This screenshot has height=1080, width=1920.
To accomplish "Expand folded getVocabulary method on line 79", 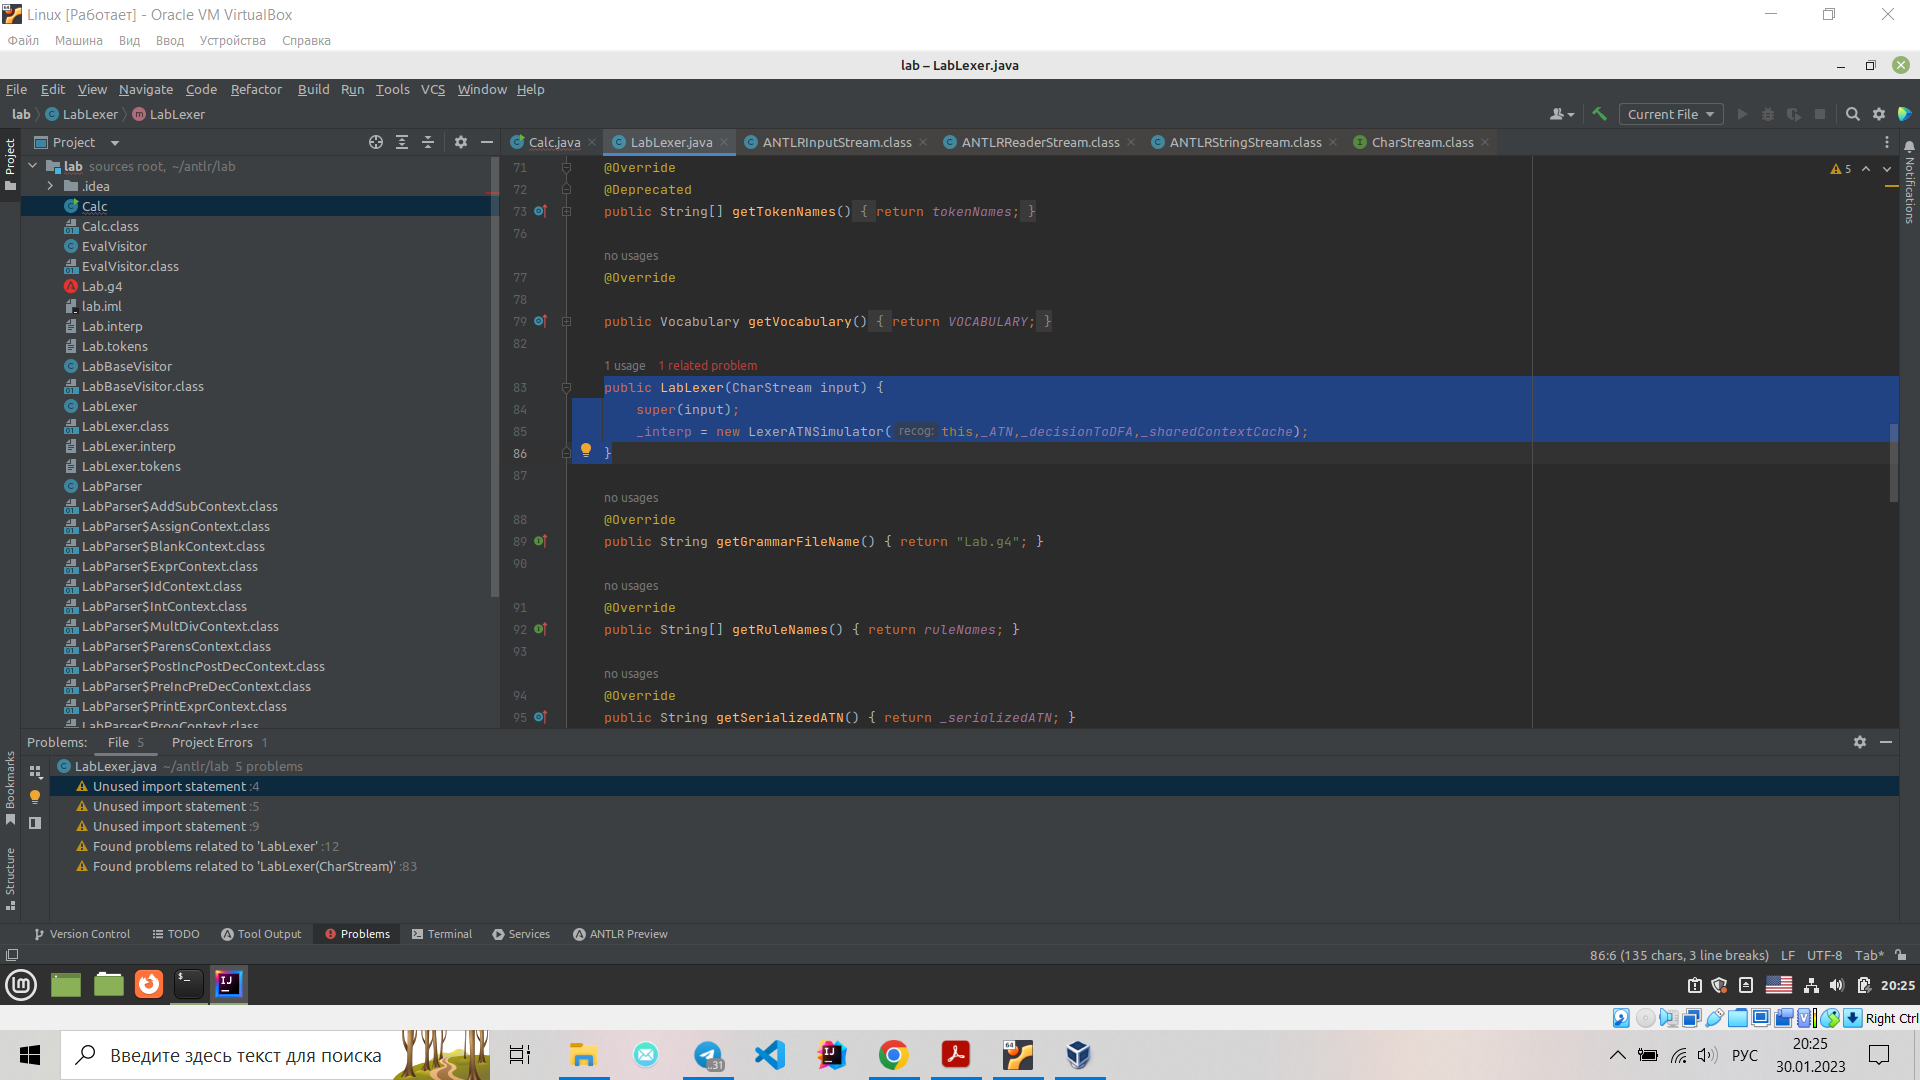I will [x=566, y=321].
